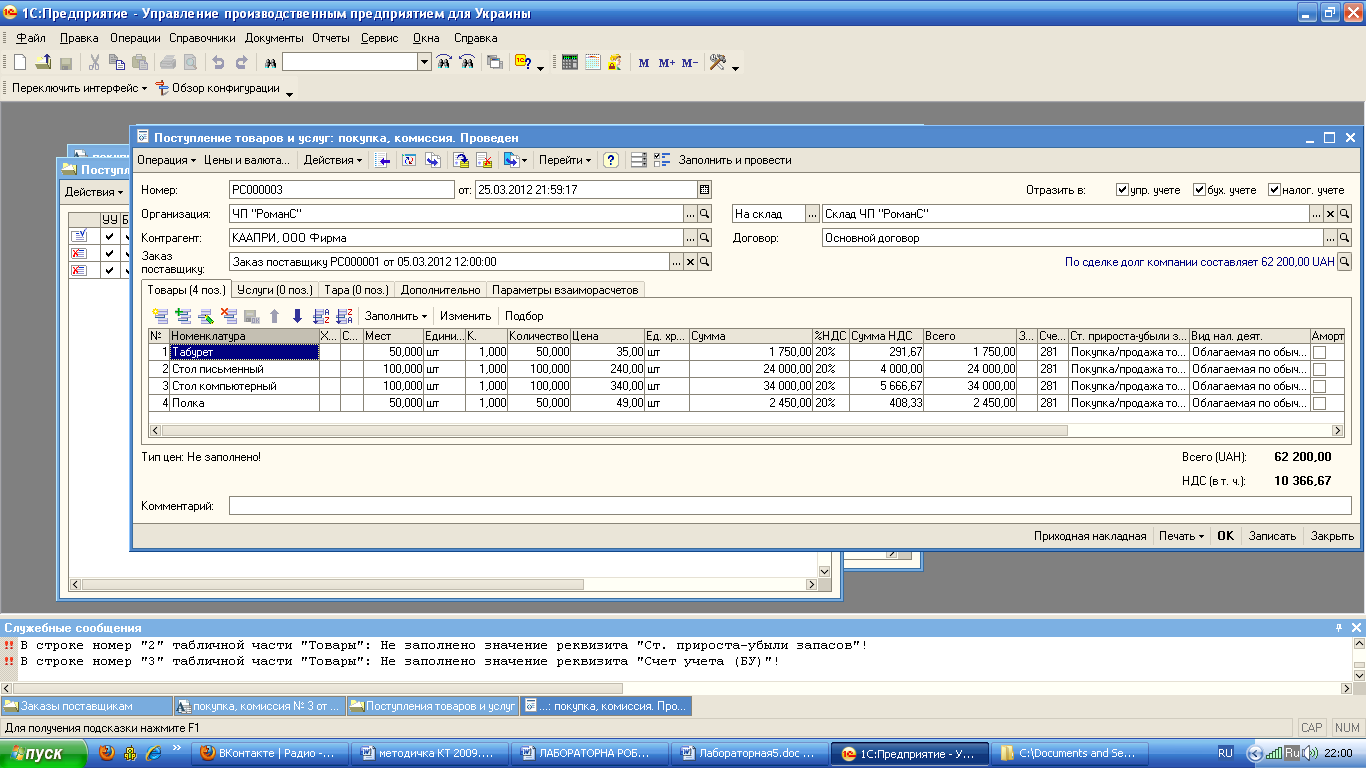Click the Обзор конфигурации icon
The height and width of the screenshot is (768, 1366).
(162, 88)
